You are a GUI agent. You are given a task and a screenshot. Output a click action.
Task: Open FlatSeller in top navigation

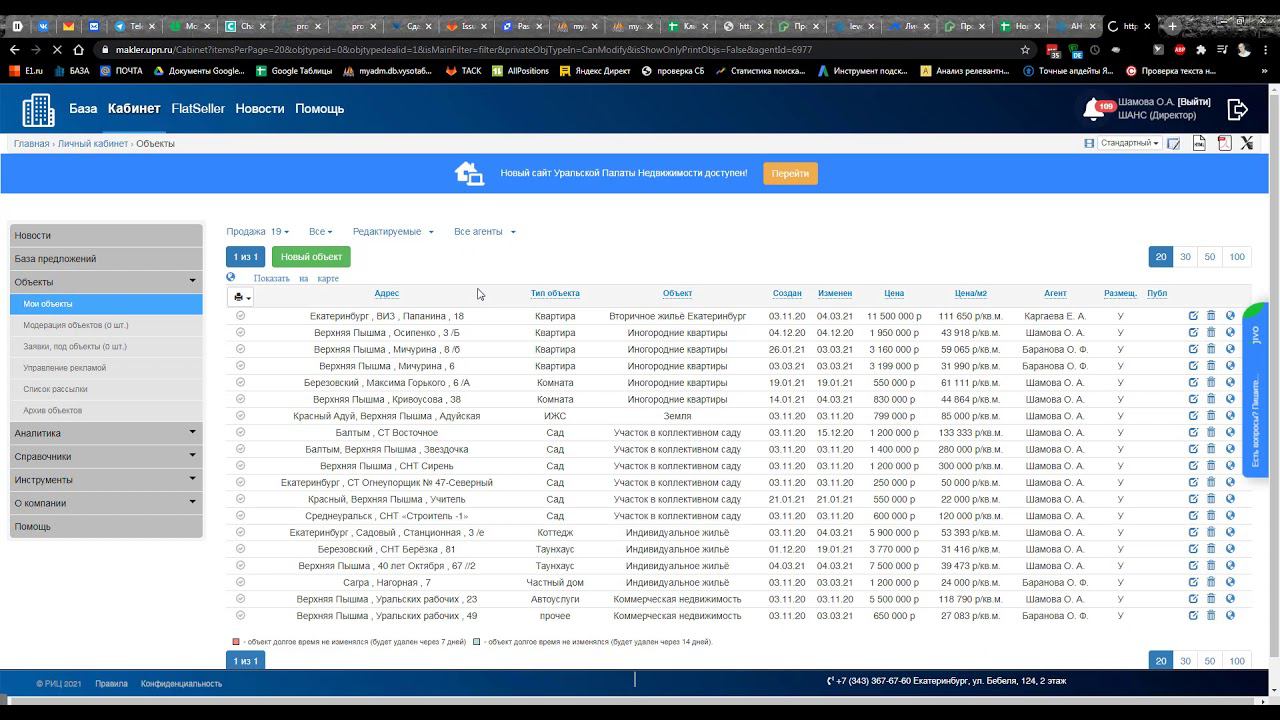pyautogui.click(x=198, y=108)
